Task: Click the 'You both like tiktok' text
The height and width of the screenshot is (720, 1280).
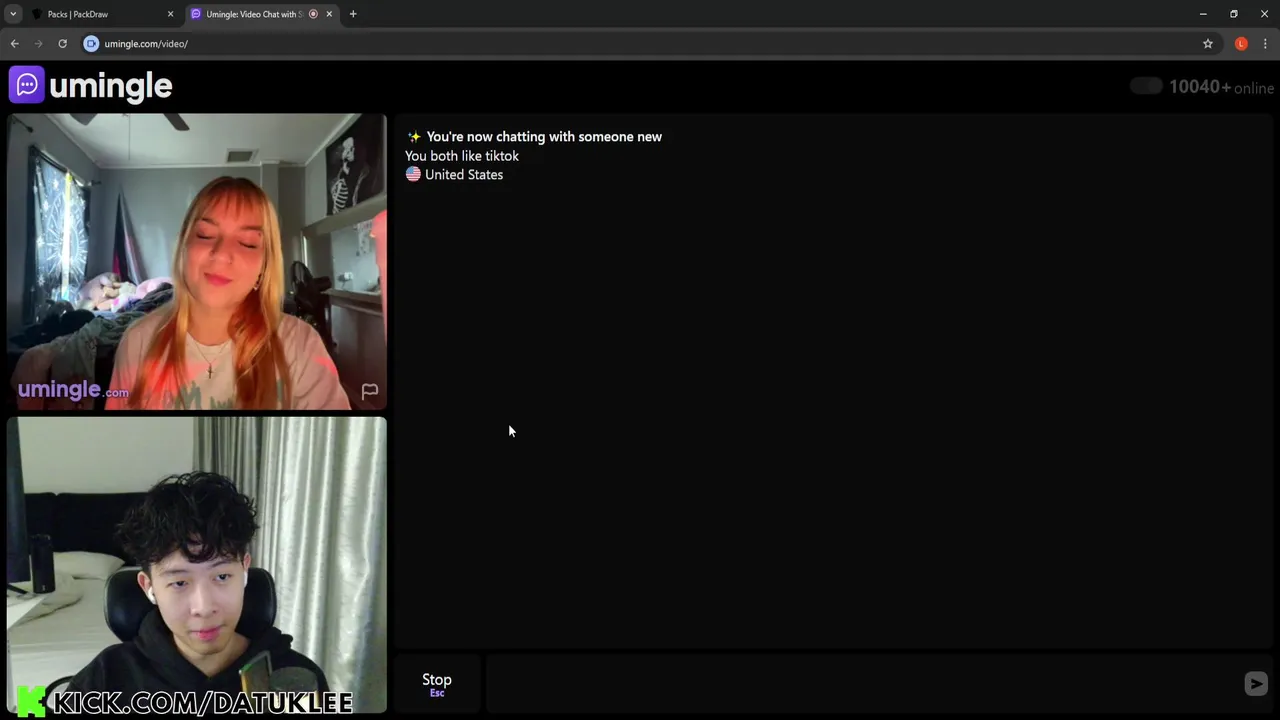Action: coord(462,156)
